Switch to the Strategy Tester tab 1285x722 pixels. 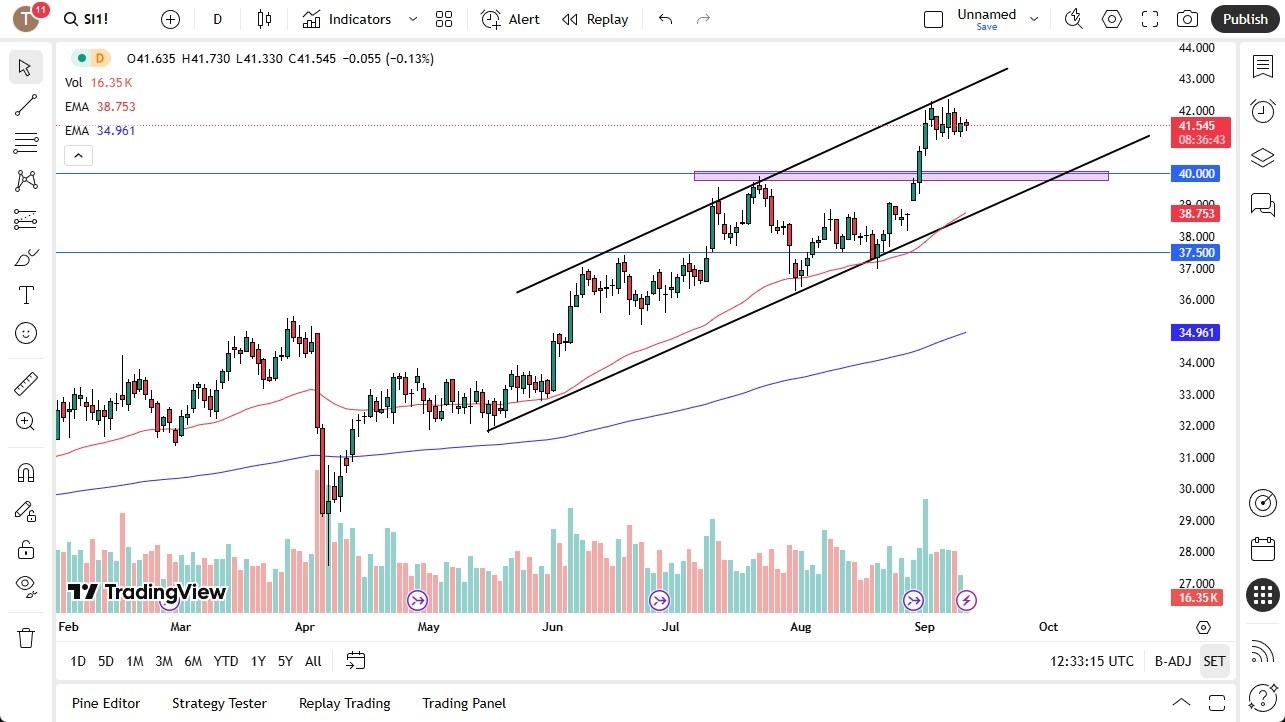click(x=219, y=703)
